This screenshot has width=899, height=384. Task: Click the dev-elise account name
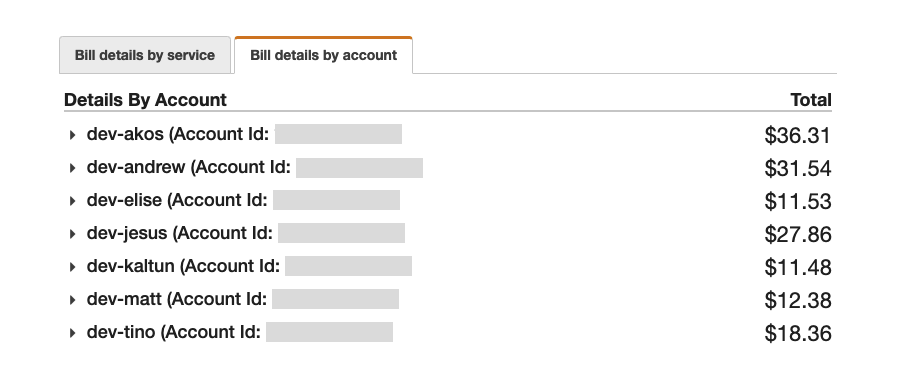point(124,200)
